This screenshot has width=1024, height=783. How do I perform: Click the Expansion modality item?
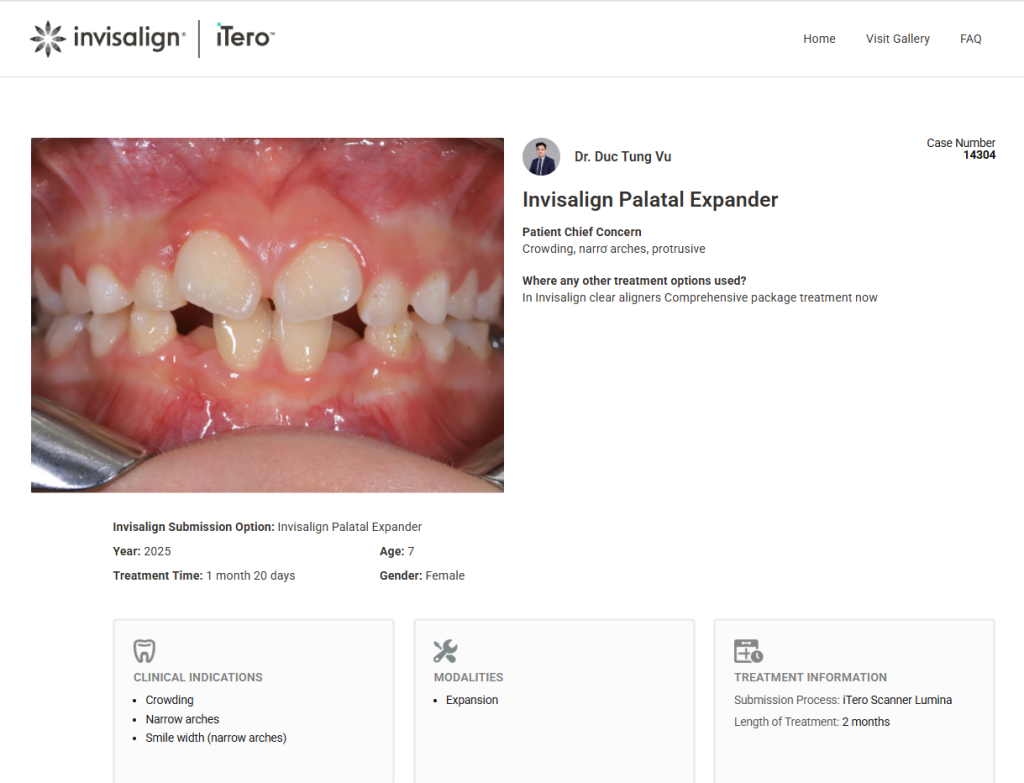click(x=472, y=700)
